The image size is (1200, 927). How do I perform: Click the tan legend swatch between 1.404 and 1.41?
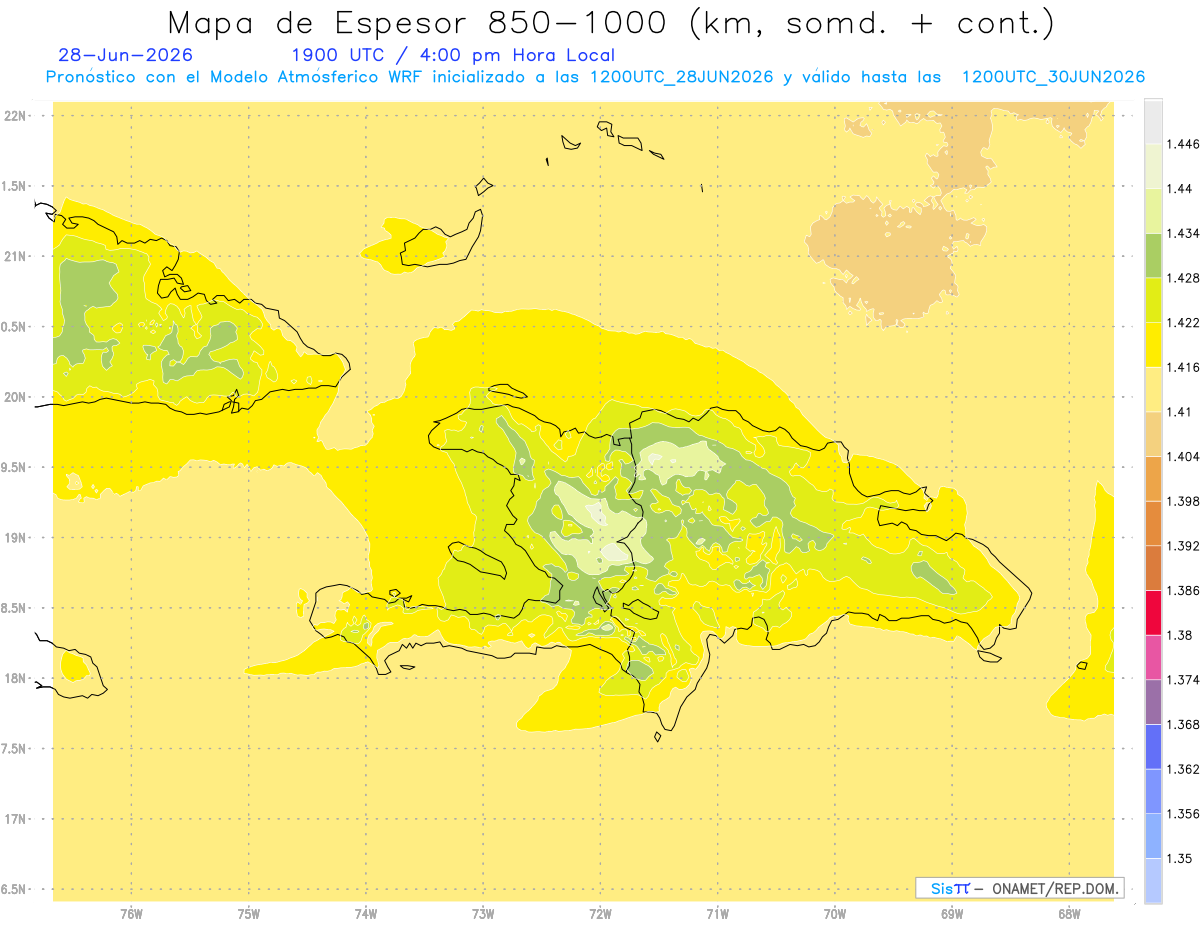point(1153,434)
